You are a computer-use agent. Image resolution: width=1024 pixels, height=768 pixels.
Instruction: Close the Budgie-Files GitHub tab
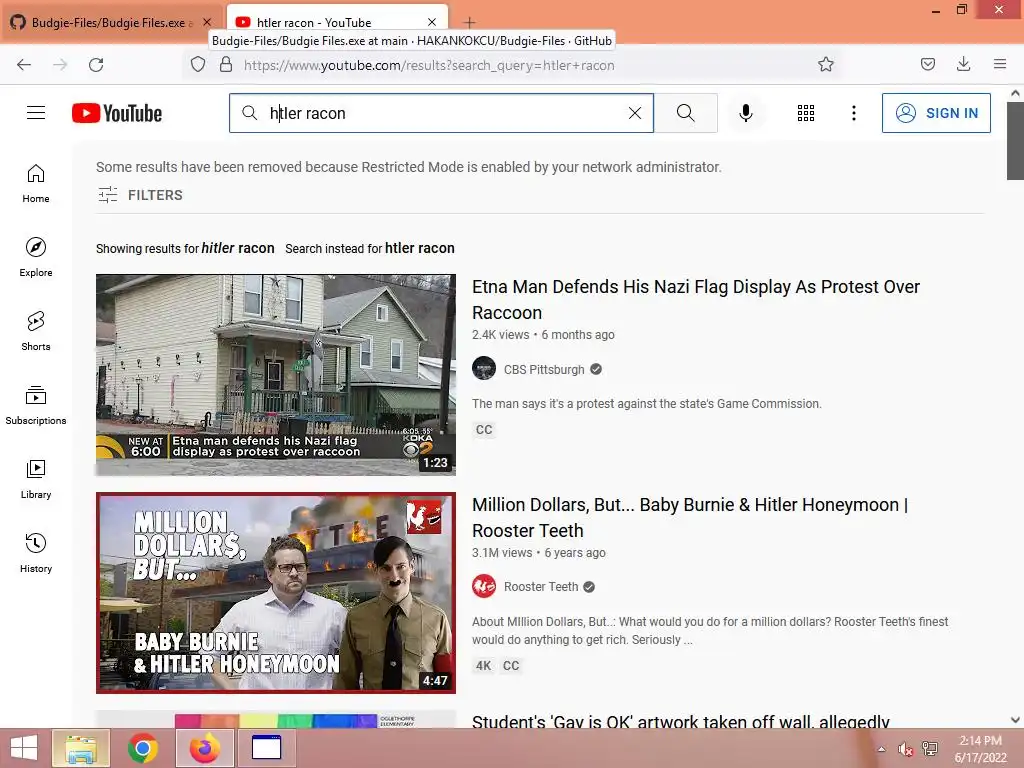click(207, 22)
